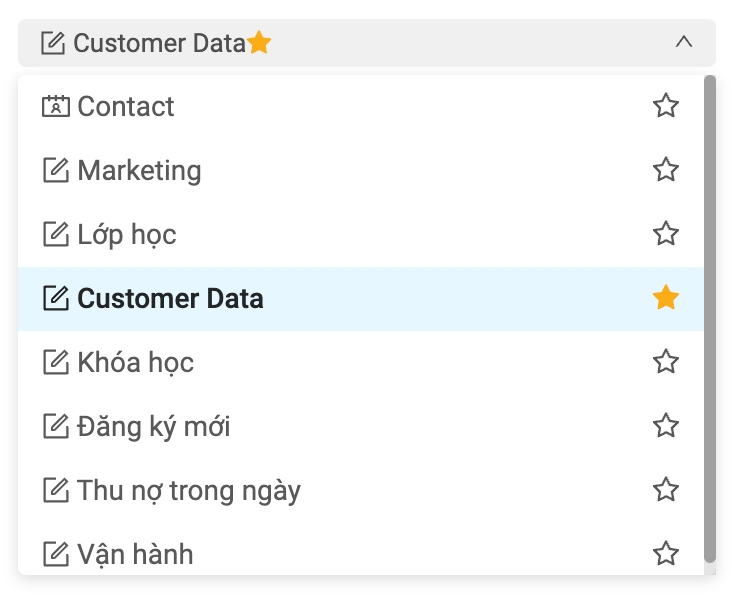Image resolution: width=732 pixels, height=606 pixels.
Task: Click the edit icon beside Thu nợ trong ngày
Action: pos(56,491)
